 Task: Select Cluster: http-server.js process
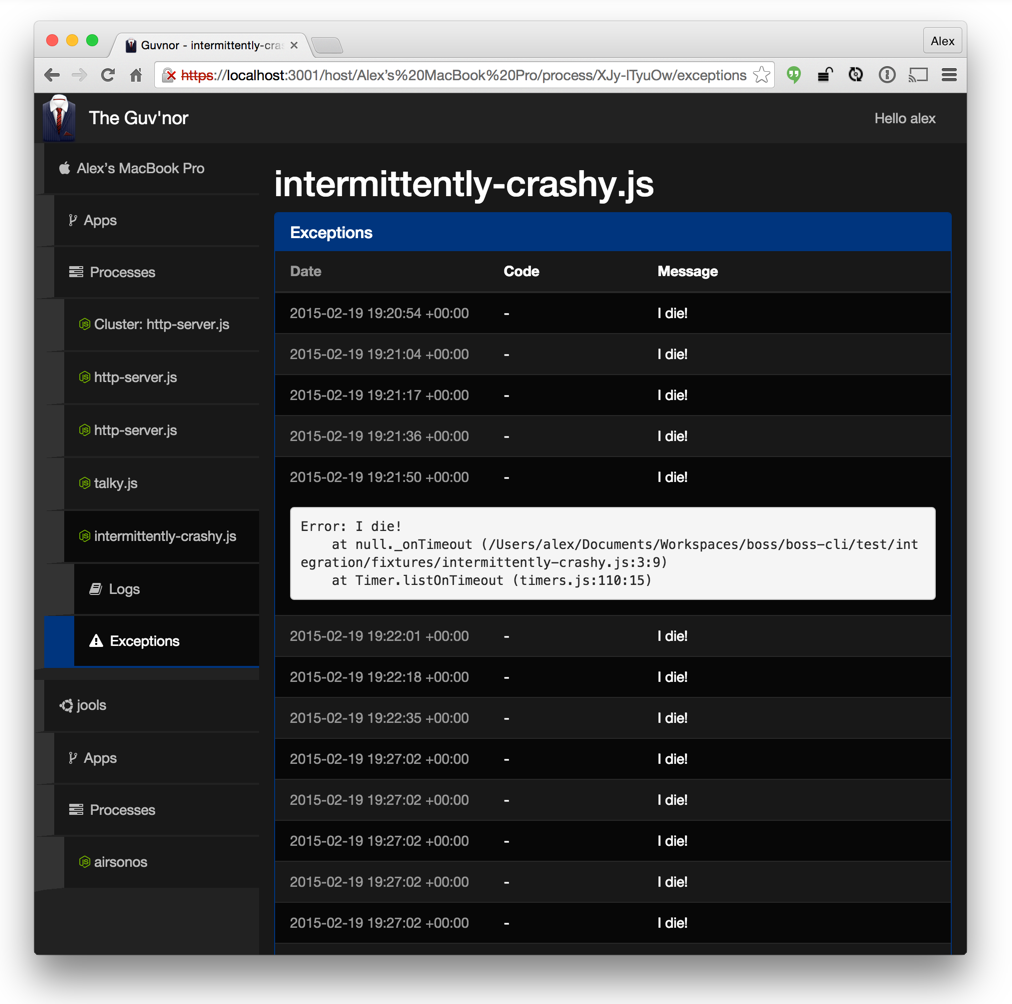pos(161,324)
